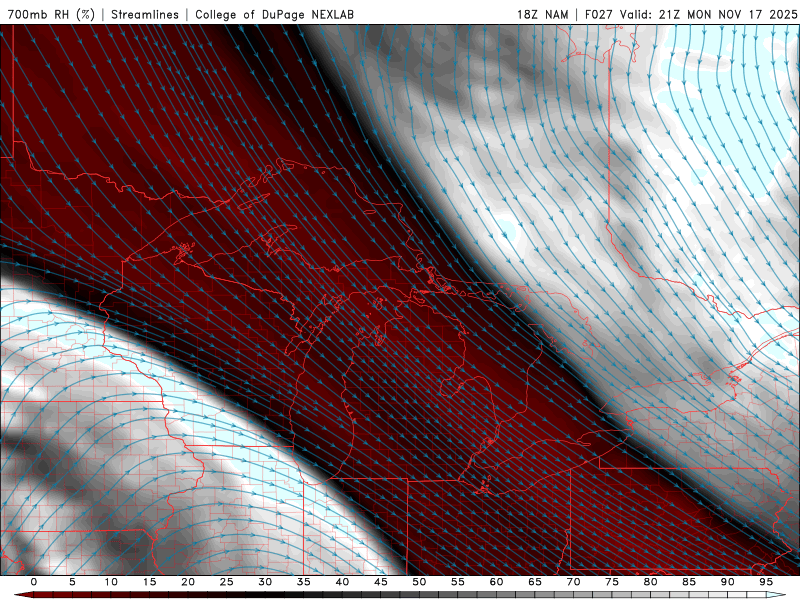Click the '25' humidity scale label

click(x=227, y=582)
